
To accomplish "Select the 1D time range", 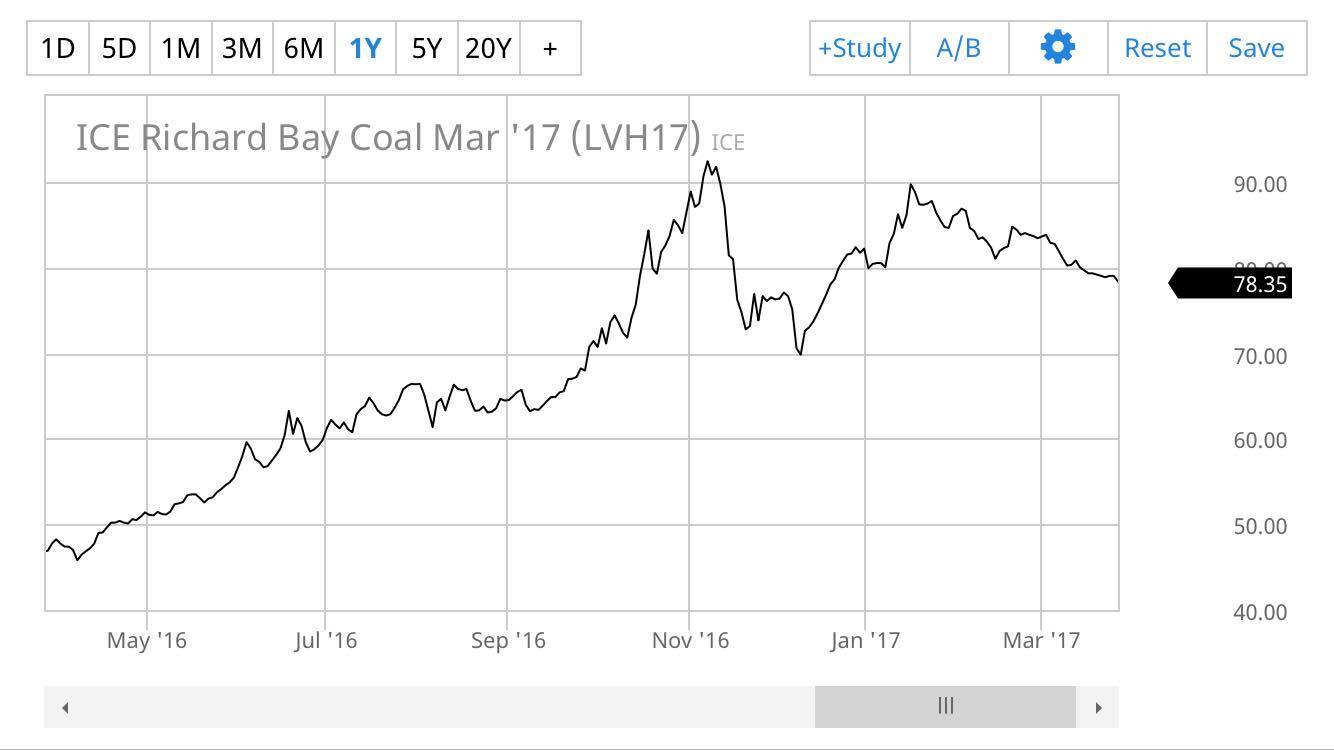I will (x=58, y=48).
